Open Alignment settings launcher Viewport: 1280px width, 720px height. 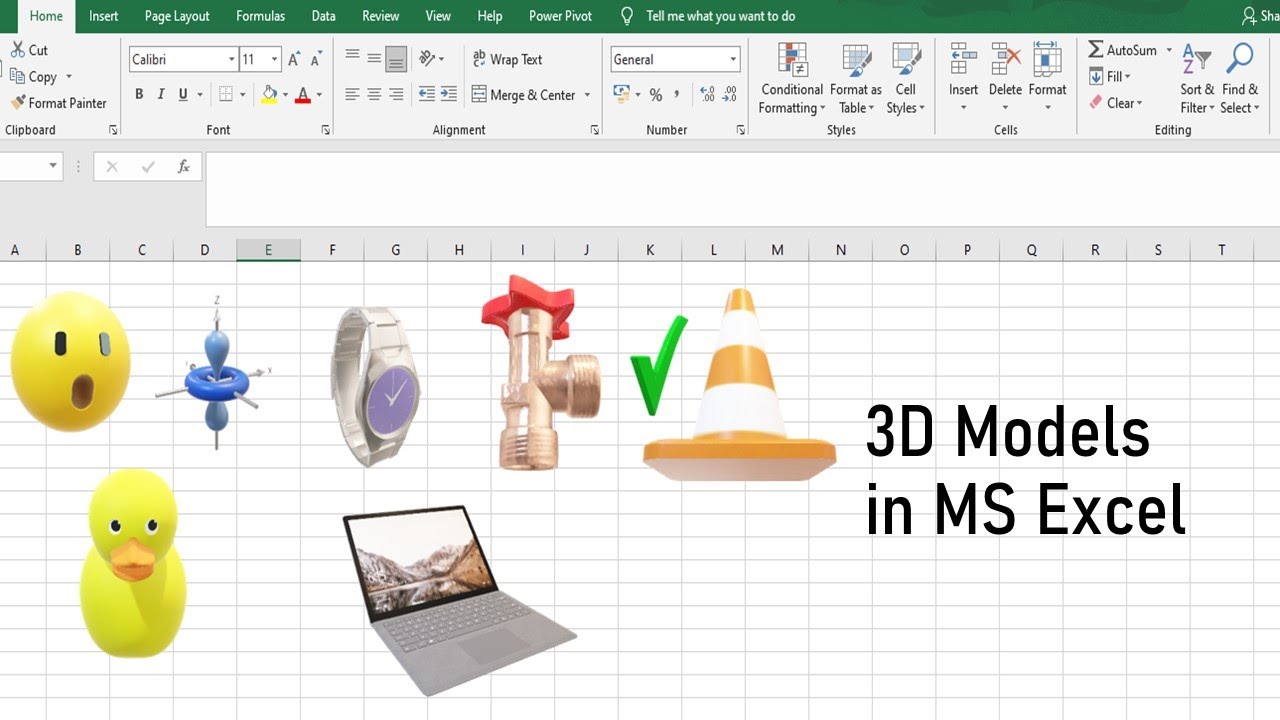pos(595,130)
